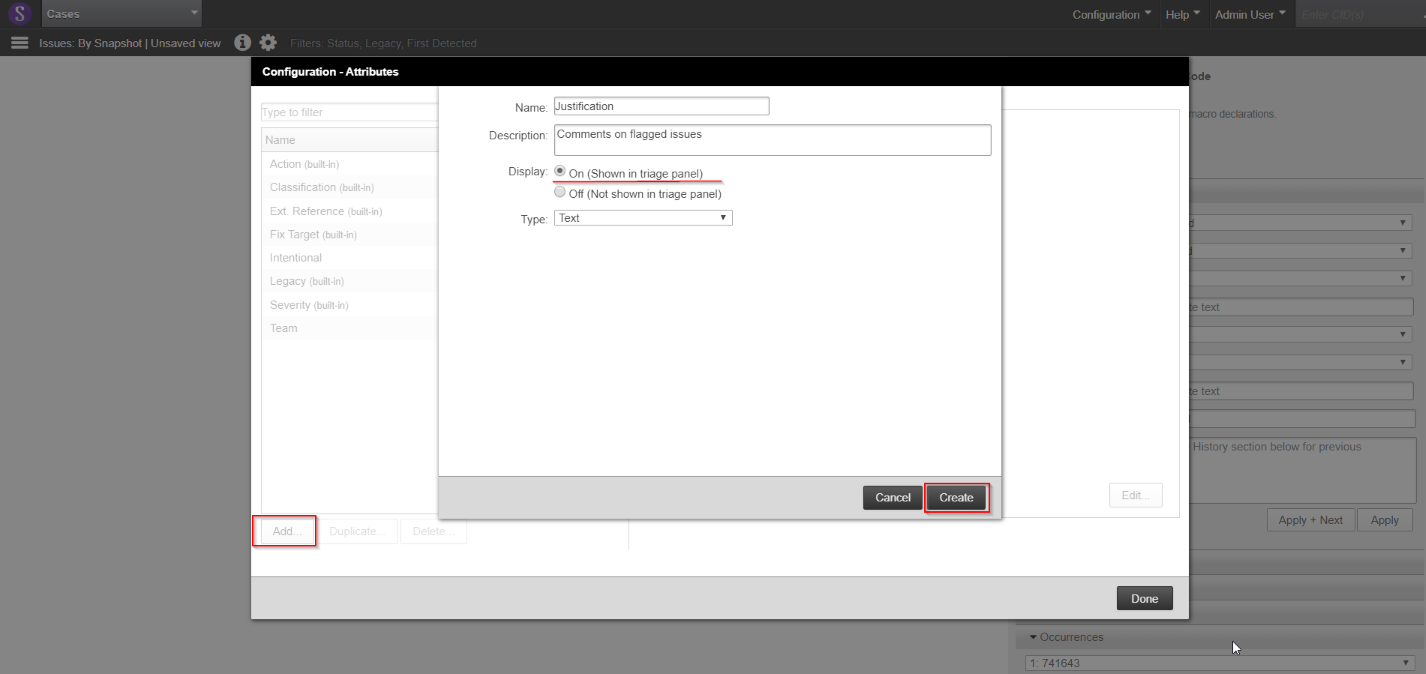1426x674 pixels.
Task: Select the Intentional attribute row
Action: pos(350,257)
